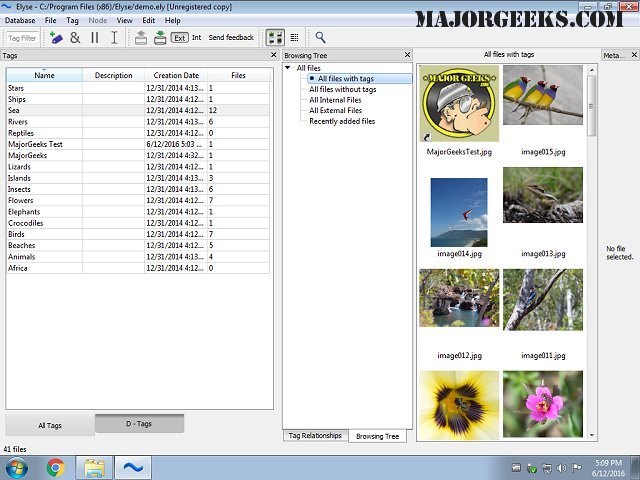Close the Tags panel
The image size is (640, 480).
pos(273,55)
